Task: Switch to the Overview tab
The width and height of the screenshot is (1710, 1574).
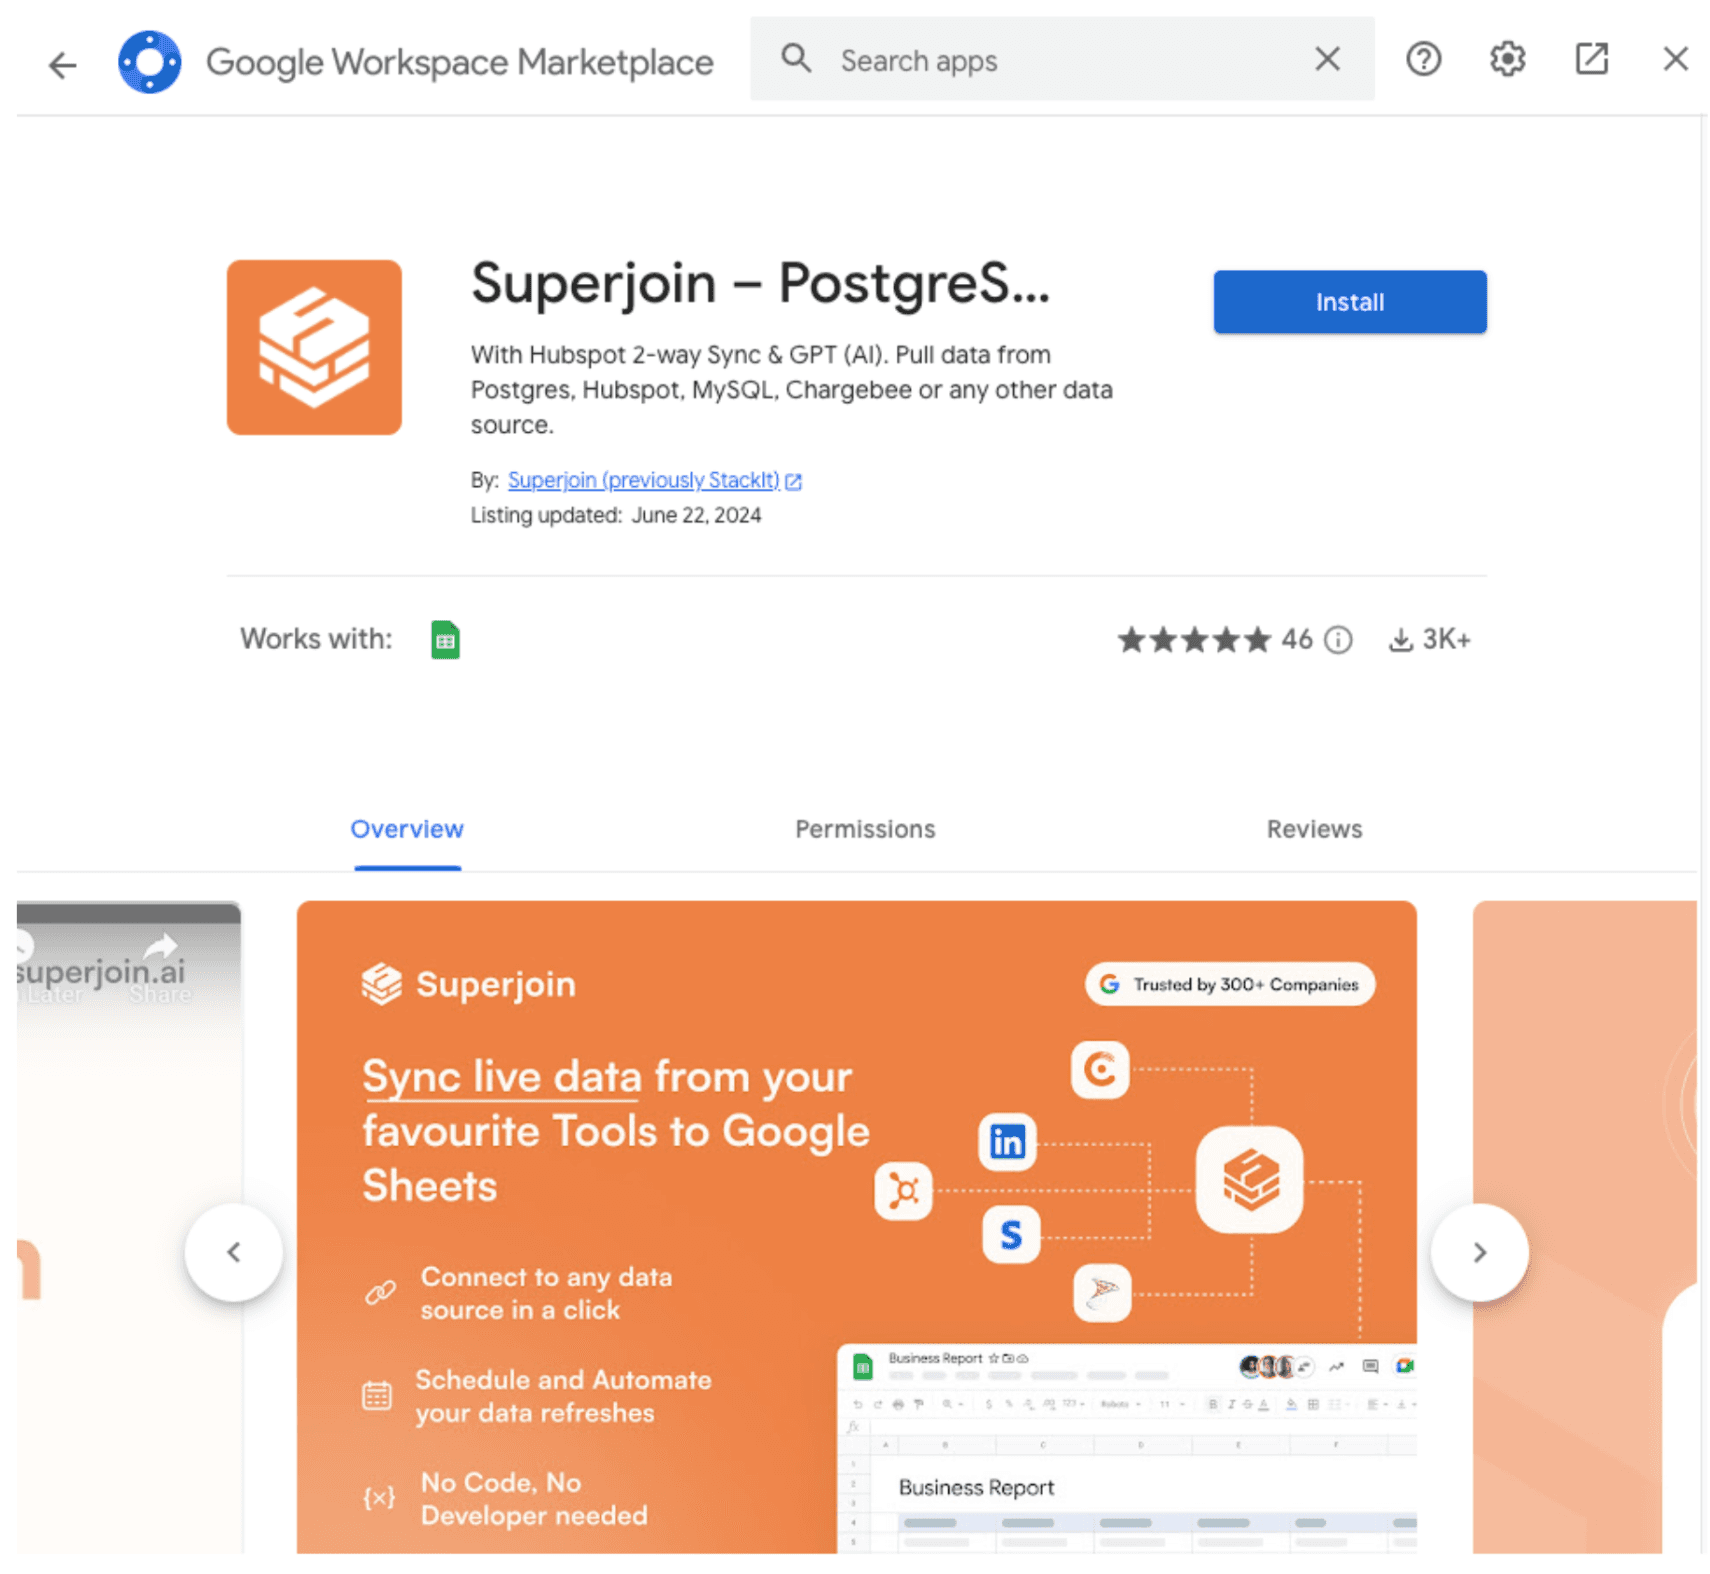Action: tap(406, 828)
